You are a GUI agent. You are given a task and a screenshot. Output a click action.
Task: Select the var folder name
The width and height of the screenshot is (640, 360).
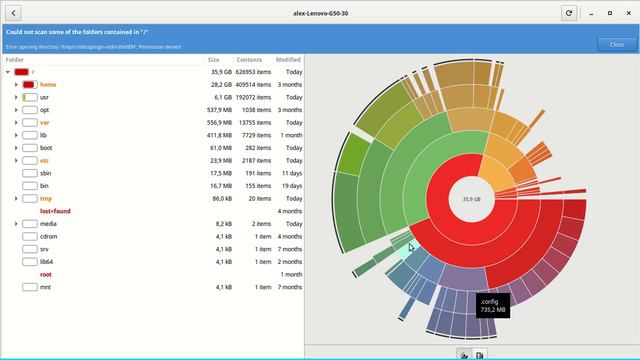click(x=44, y=122)
